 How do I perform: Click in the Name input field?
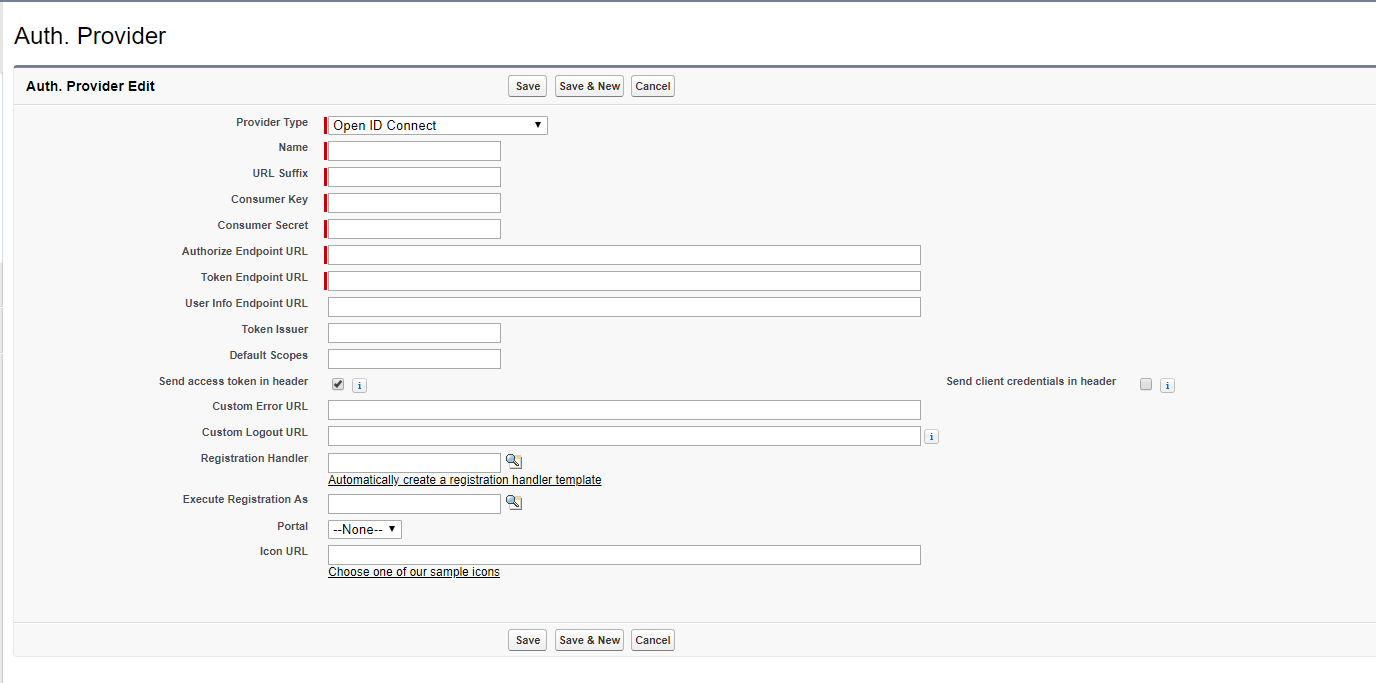point(412,150)
